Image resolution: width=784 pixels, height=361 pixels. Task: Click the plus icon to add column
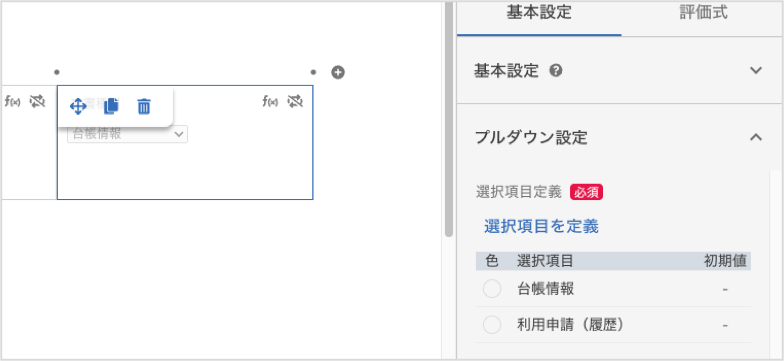[x=338, y=72]
